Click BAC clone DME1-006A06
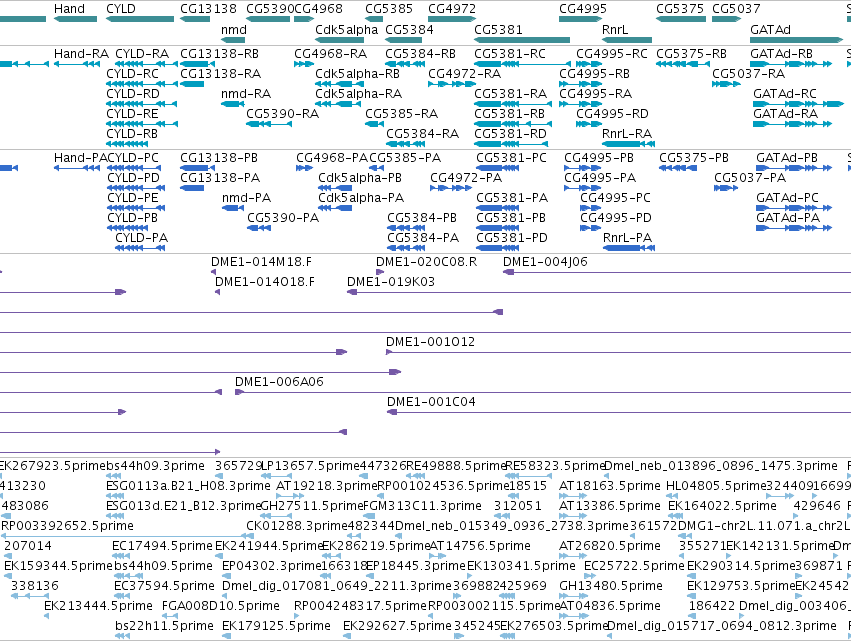The width and height of the screenshot is (851, 641). (x=279, y=383)
